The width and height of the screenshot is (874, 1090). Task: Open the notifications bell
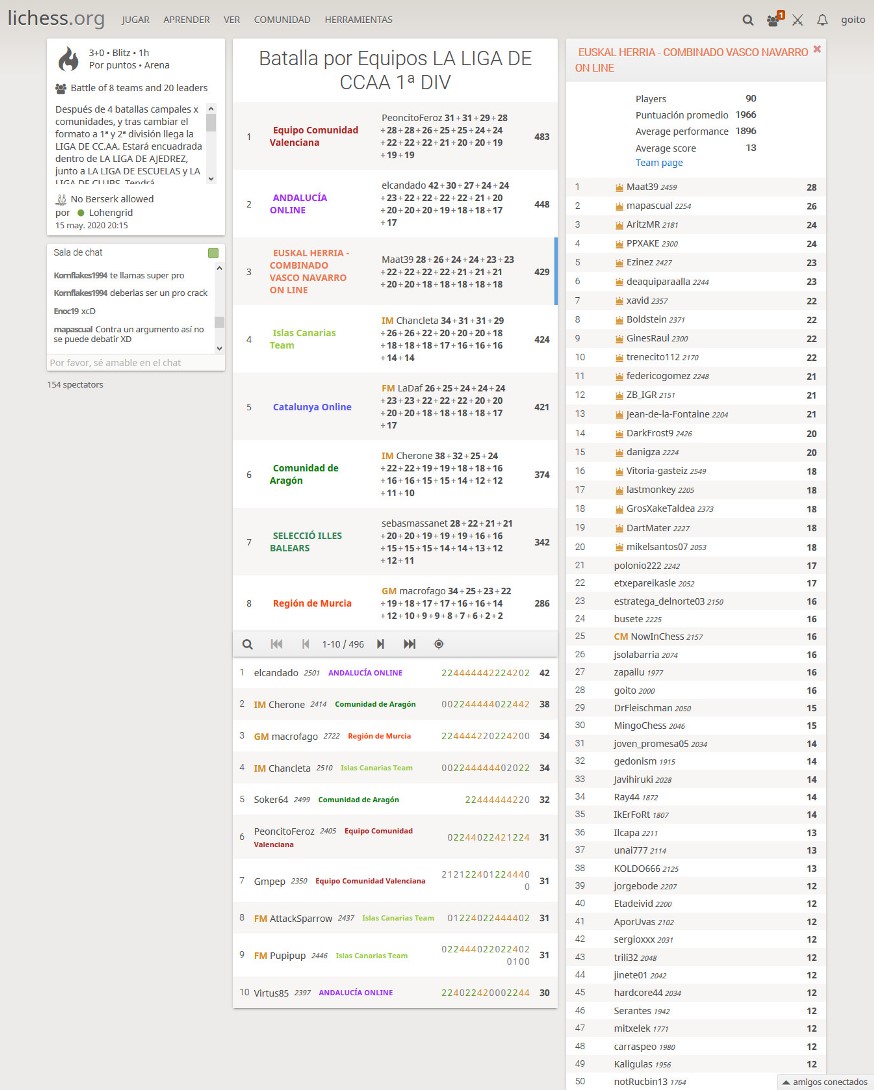pyautogui.click(x=822, y=19)
